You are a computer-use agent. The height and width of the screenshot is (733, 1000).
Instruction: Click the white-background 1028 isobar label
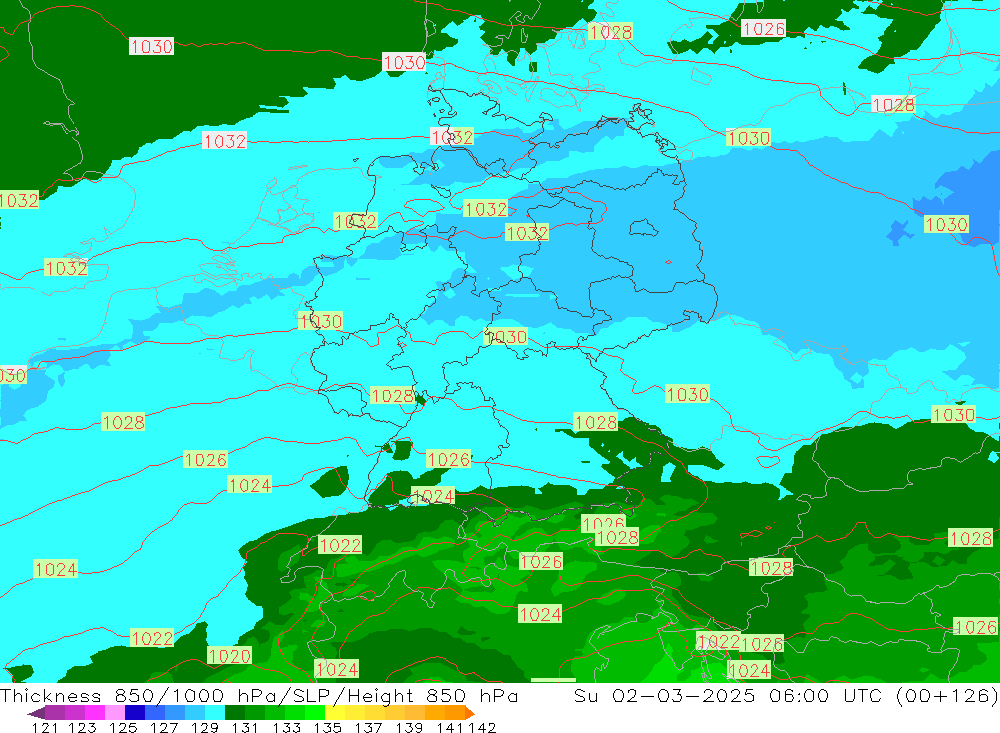pos(893,105)
